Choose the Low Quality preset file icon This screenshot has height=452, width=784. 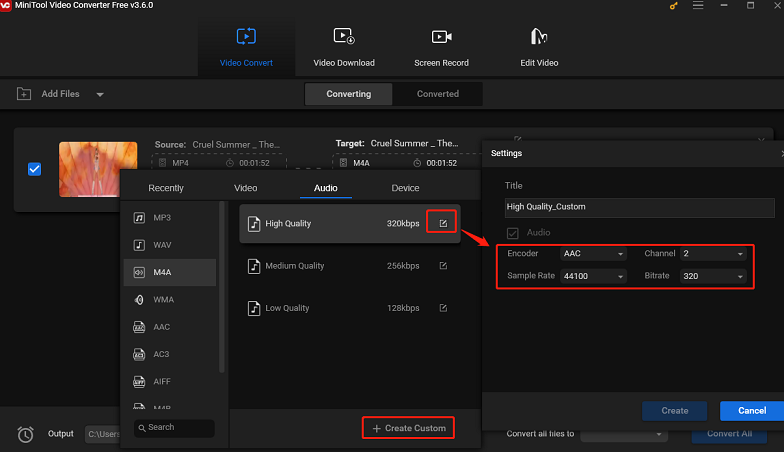point(254,308)
